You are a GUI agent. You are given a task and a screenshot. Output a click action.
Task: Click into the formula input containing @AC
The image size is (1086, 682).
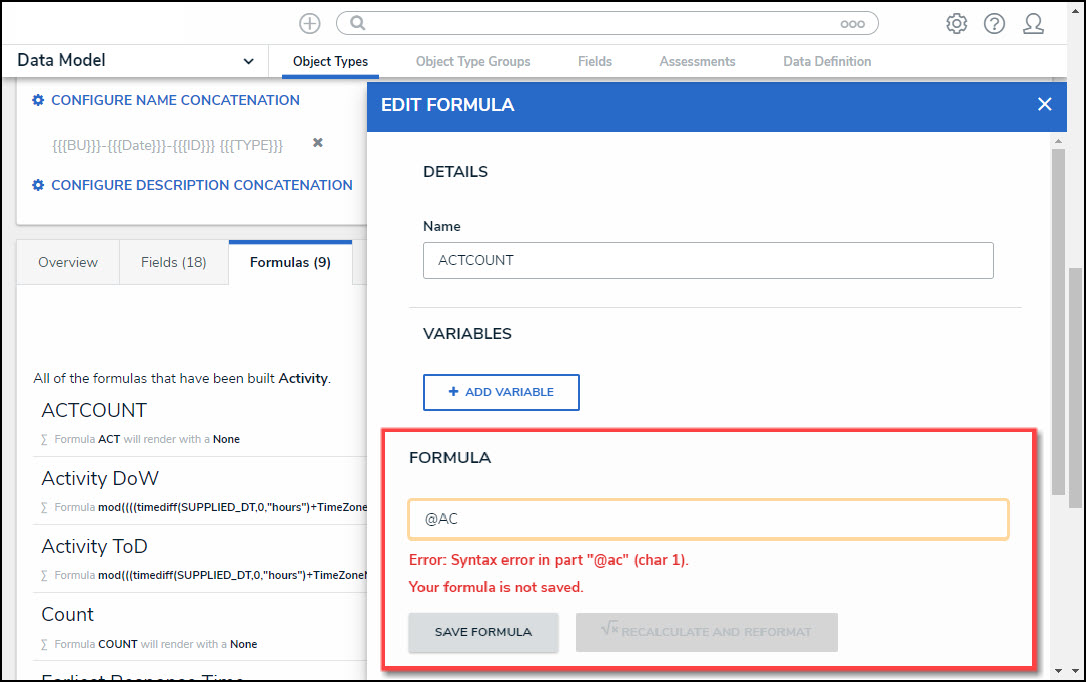(x=708, y=520)
